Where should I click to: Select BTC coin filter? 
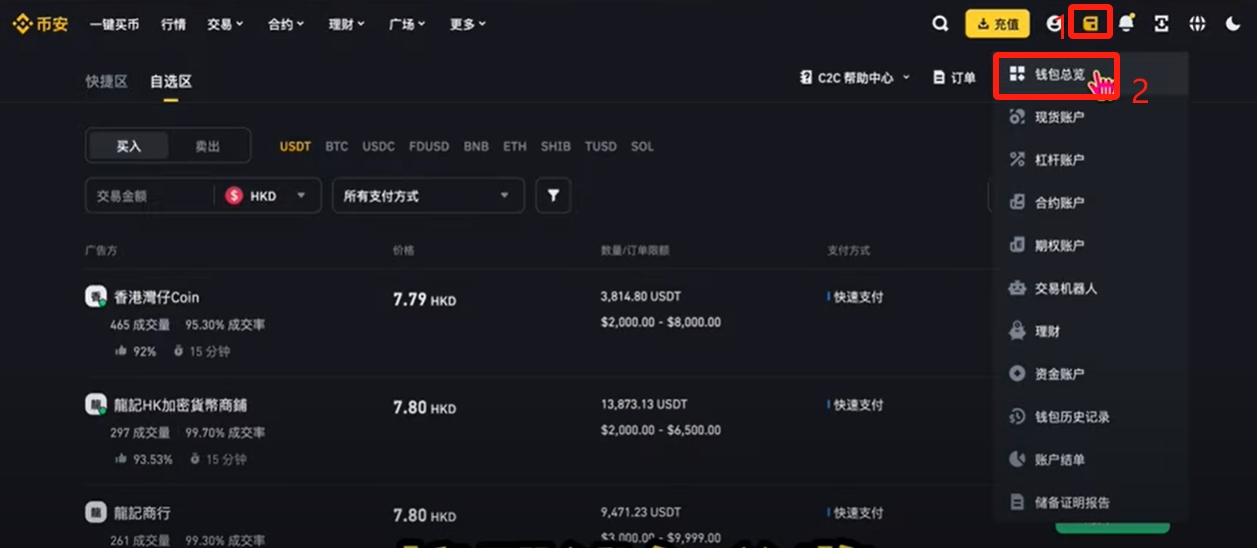337,146
